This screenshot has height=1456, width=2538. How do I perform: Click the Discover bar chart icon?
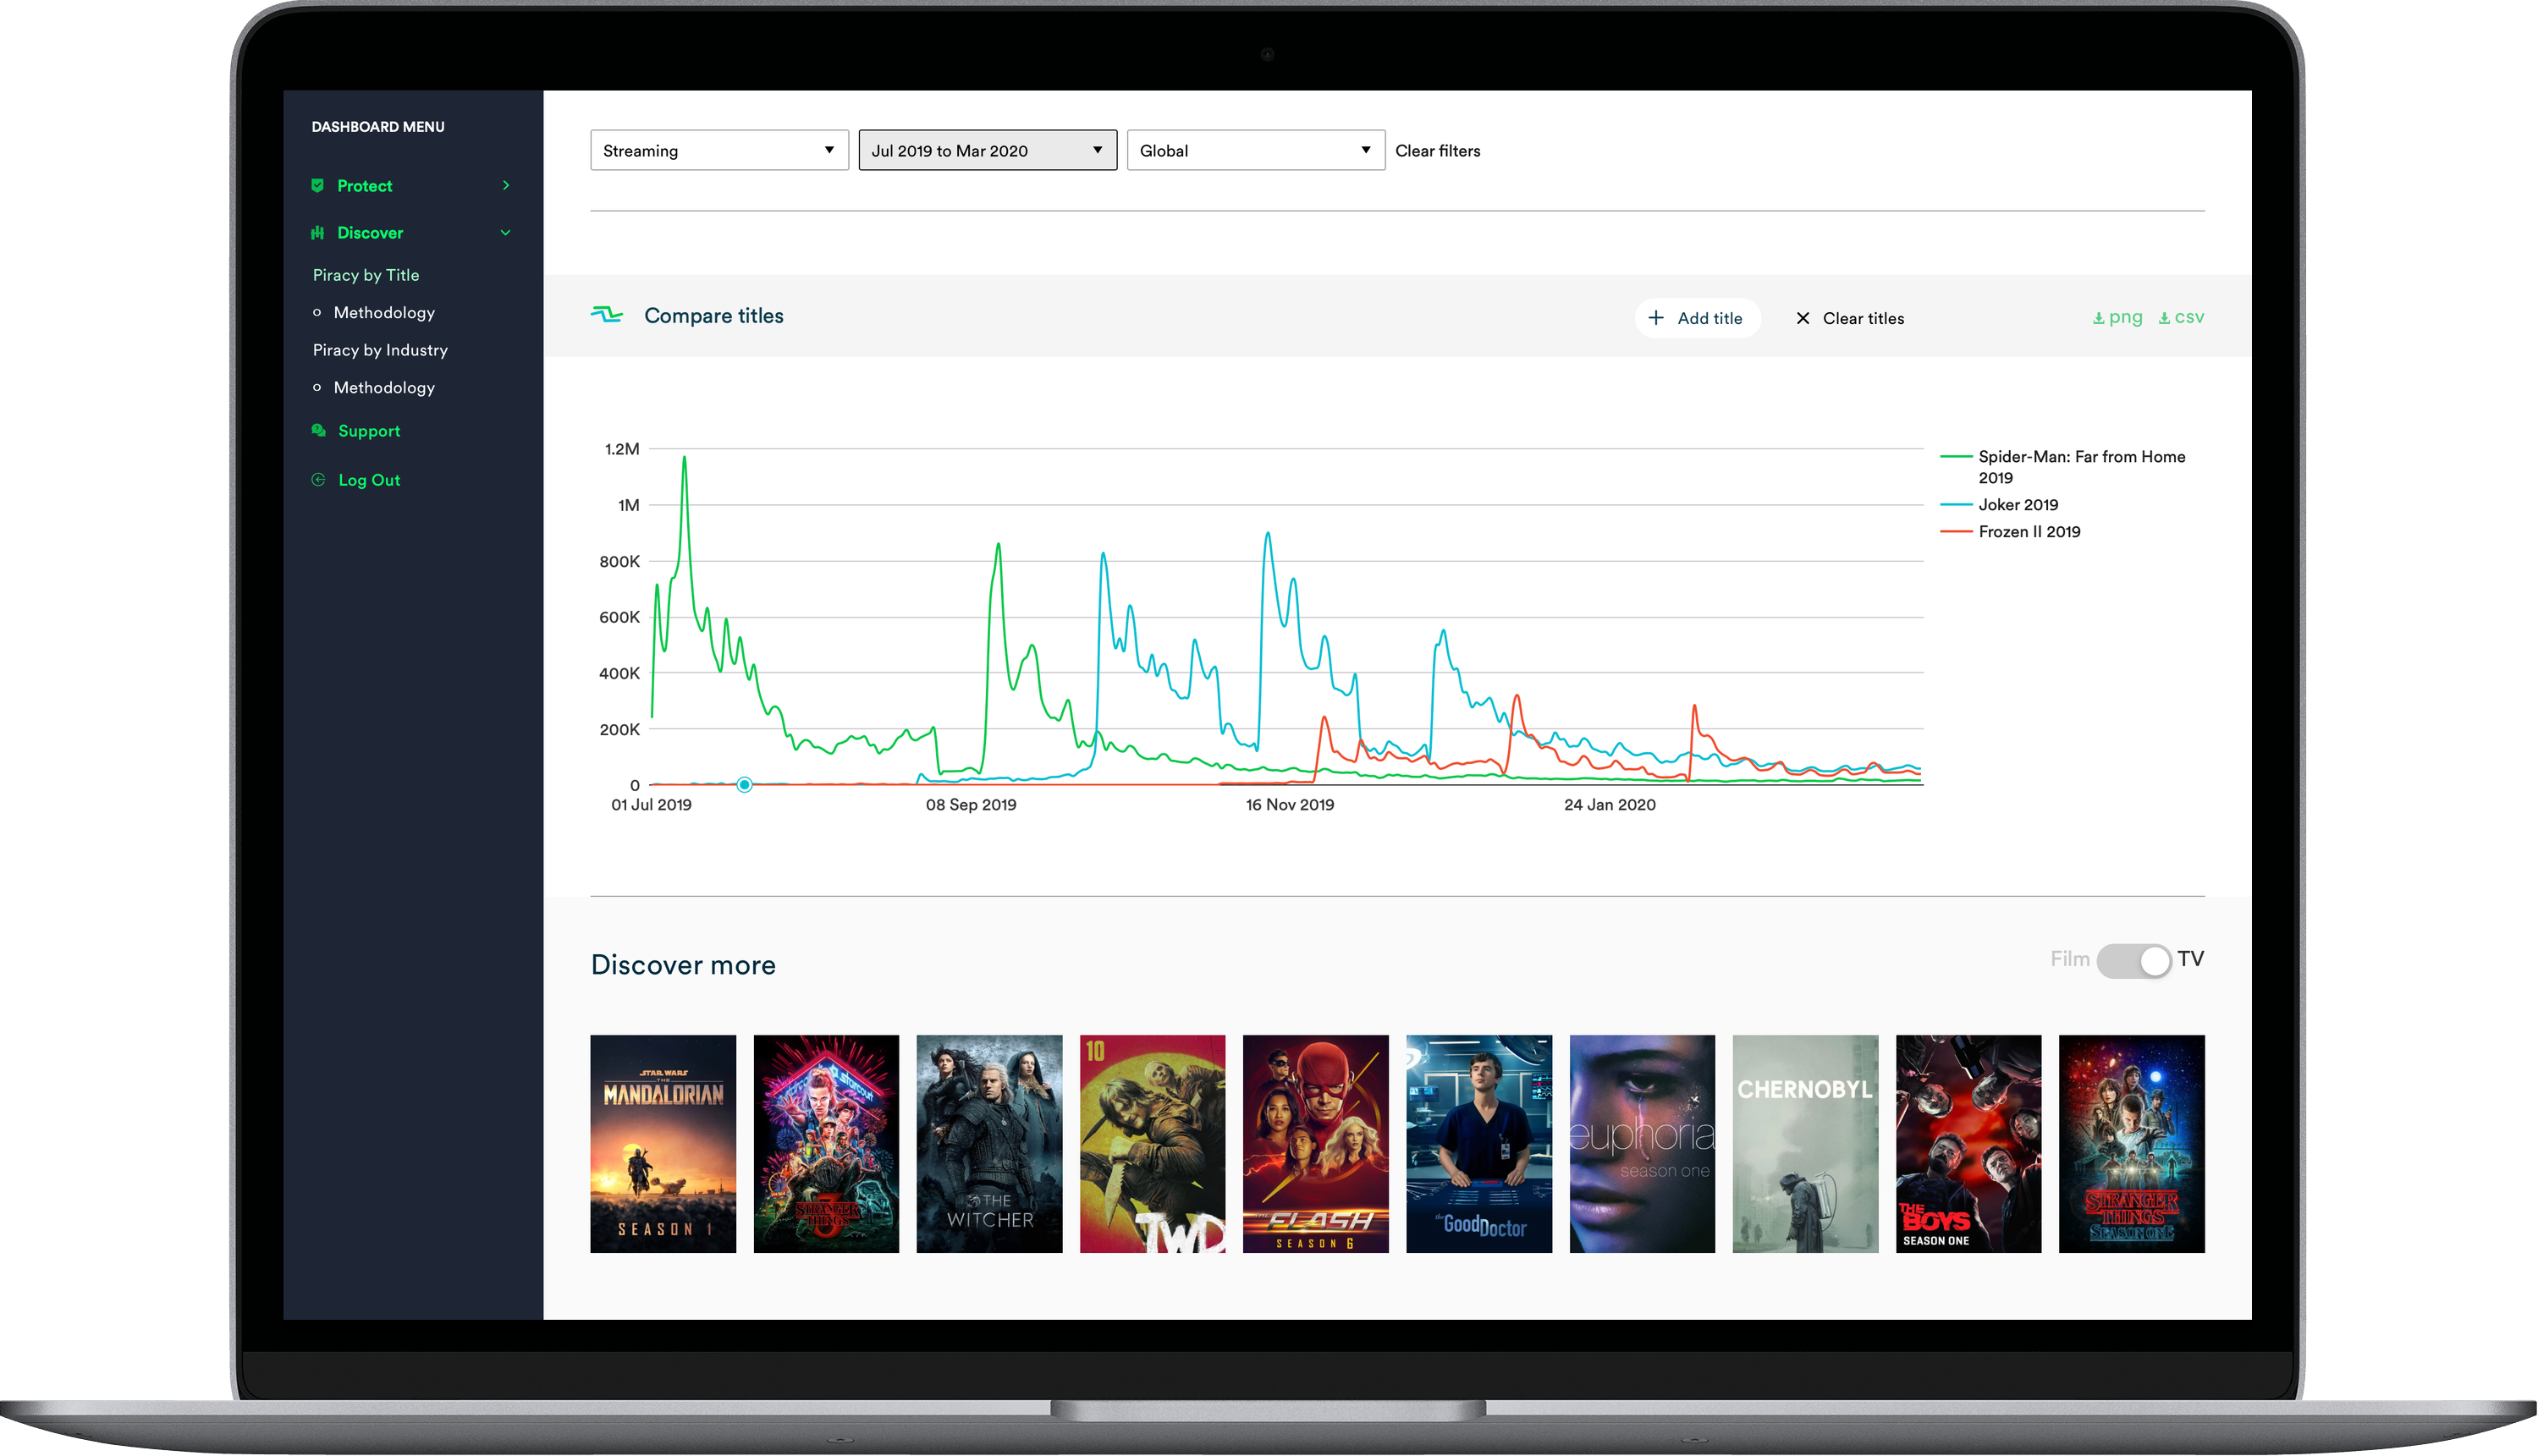317,232
